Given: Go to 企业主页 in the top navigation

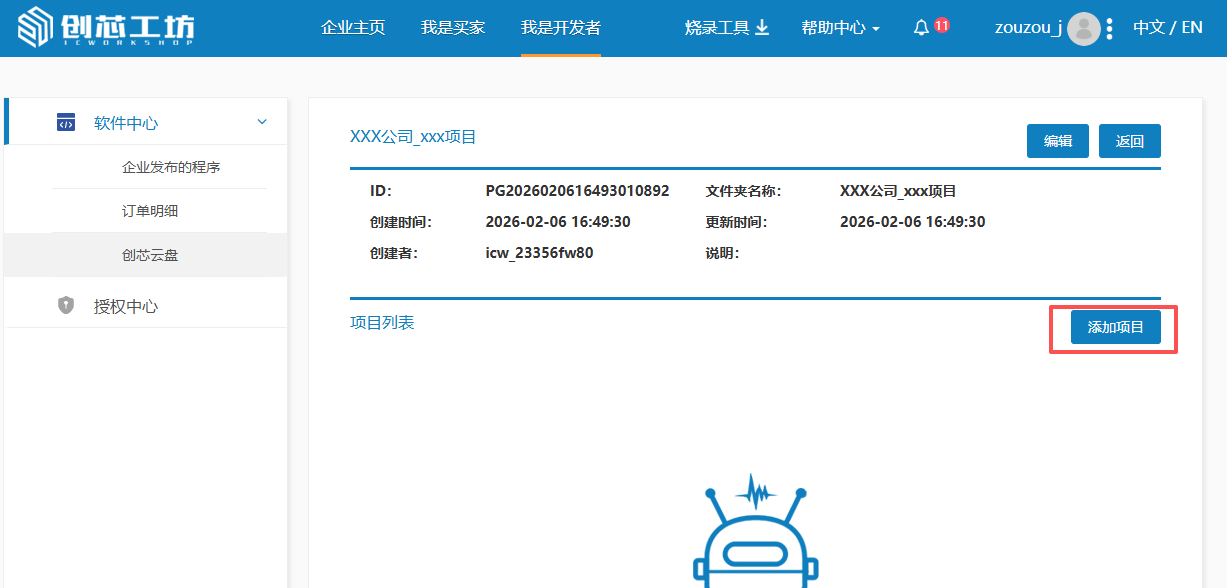Looking at the screenshot, I should pos(353,28).
